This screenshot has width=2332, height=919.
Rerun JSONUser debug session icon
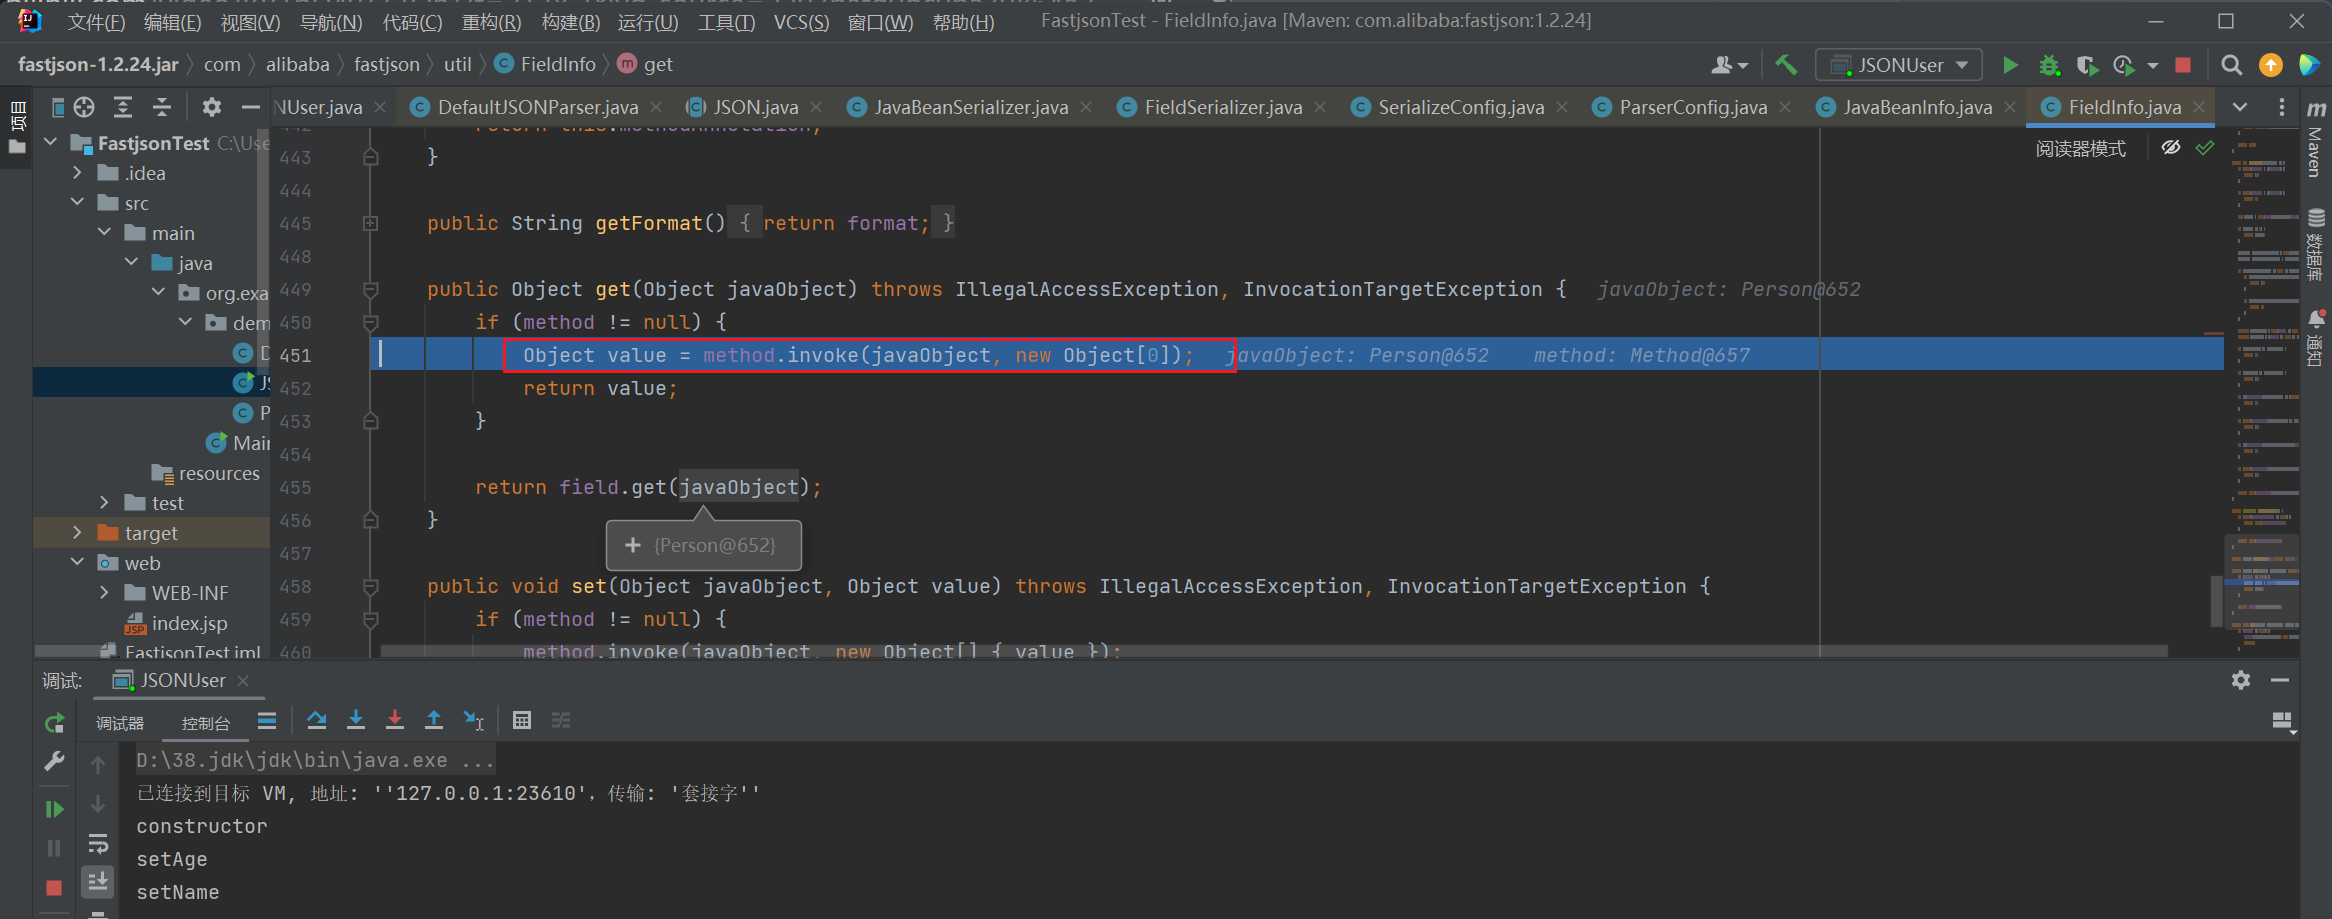[54, 722]
